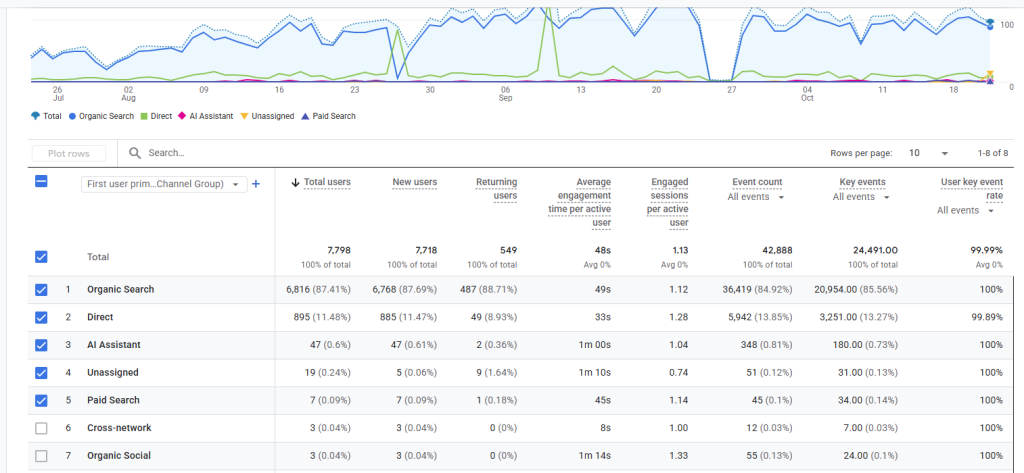Click the Organic Search legend label
Image resolution: width=1024 pixels, height=473 pixels.
tap(106, 116)
